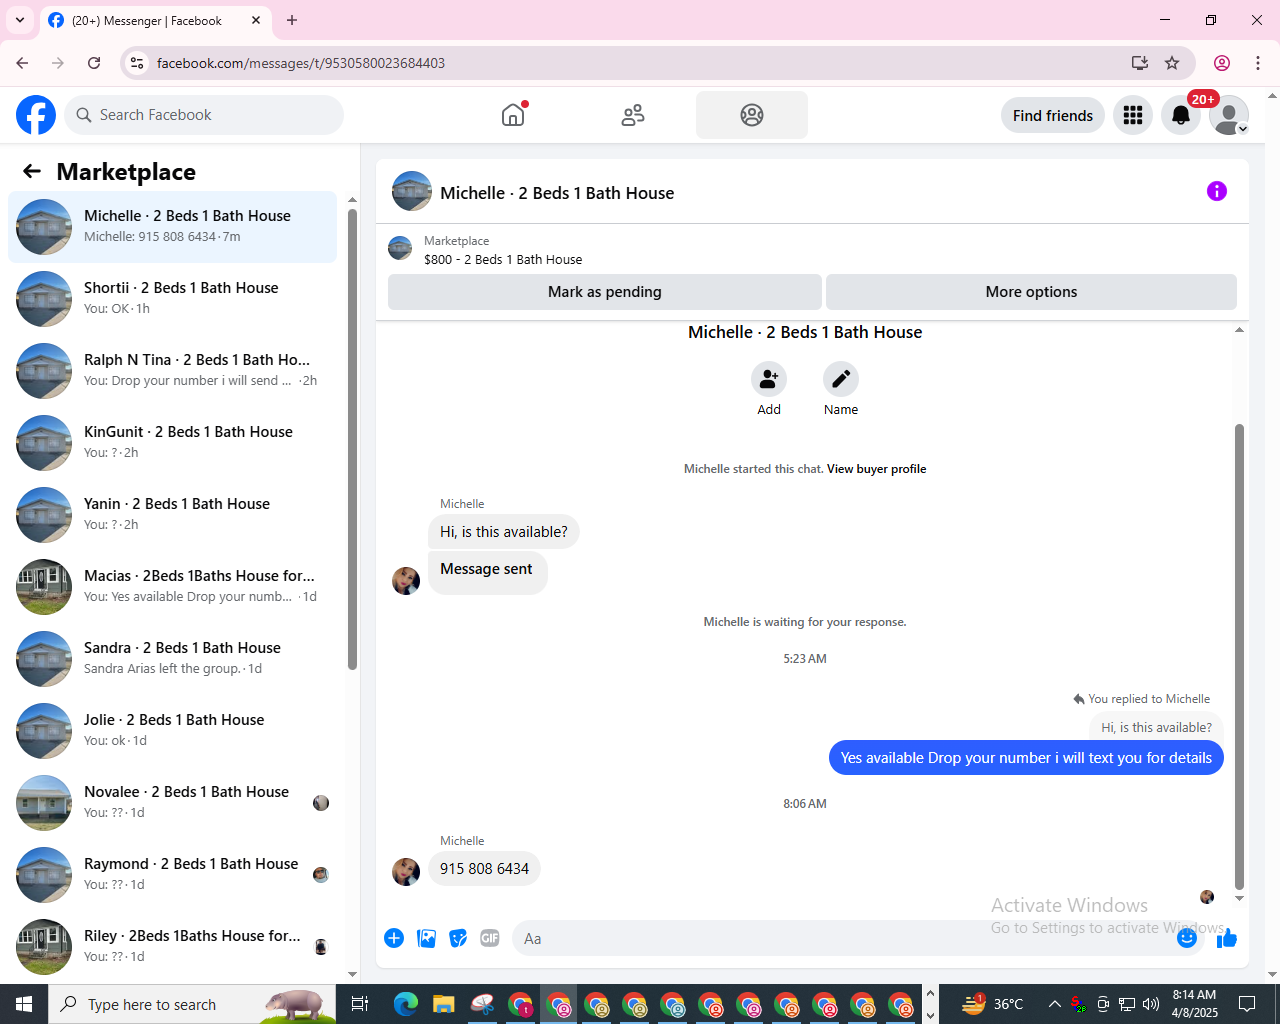Go back using the Marketplace arrow
This screenshot has width=1280, height=1024.
coord(32,171)
